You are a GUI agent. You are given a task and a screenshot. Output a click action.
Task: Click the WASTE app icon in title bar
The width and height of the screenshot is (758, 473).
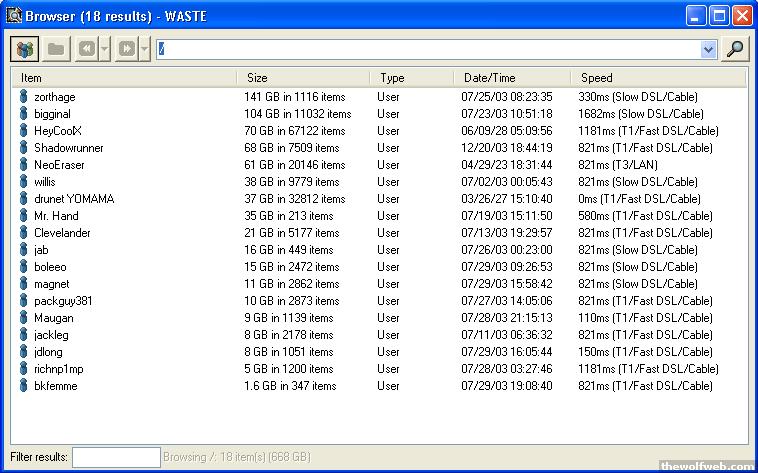point(14,15)
